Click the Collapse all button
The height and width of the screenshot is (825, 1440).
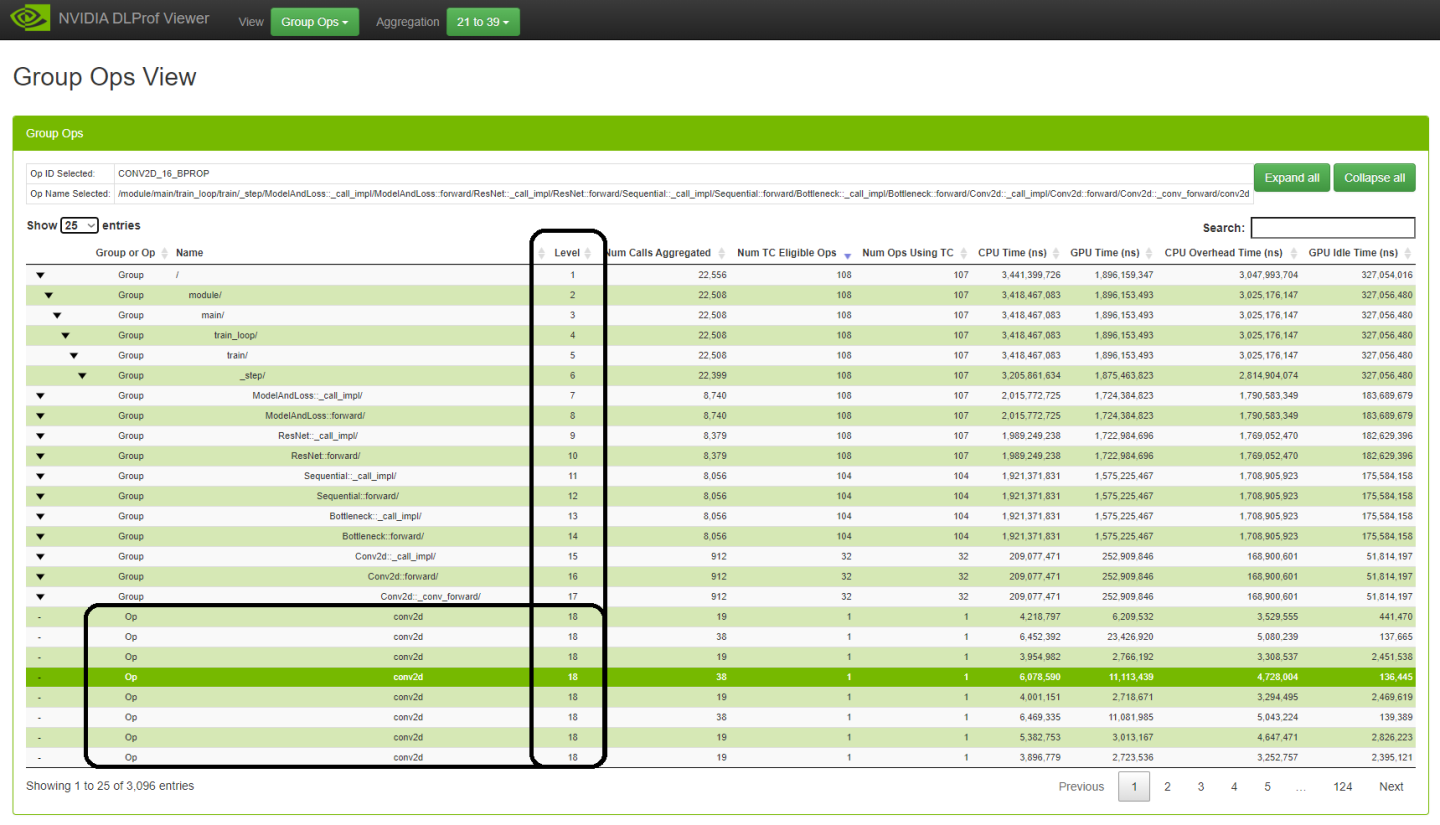coord(1374,178)
